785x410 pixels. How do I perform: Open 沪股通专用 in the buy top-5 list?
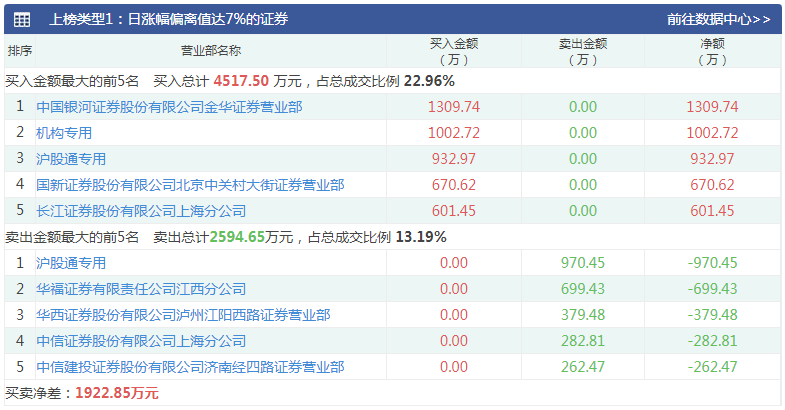[x=71, y=158]
